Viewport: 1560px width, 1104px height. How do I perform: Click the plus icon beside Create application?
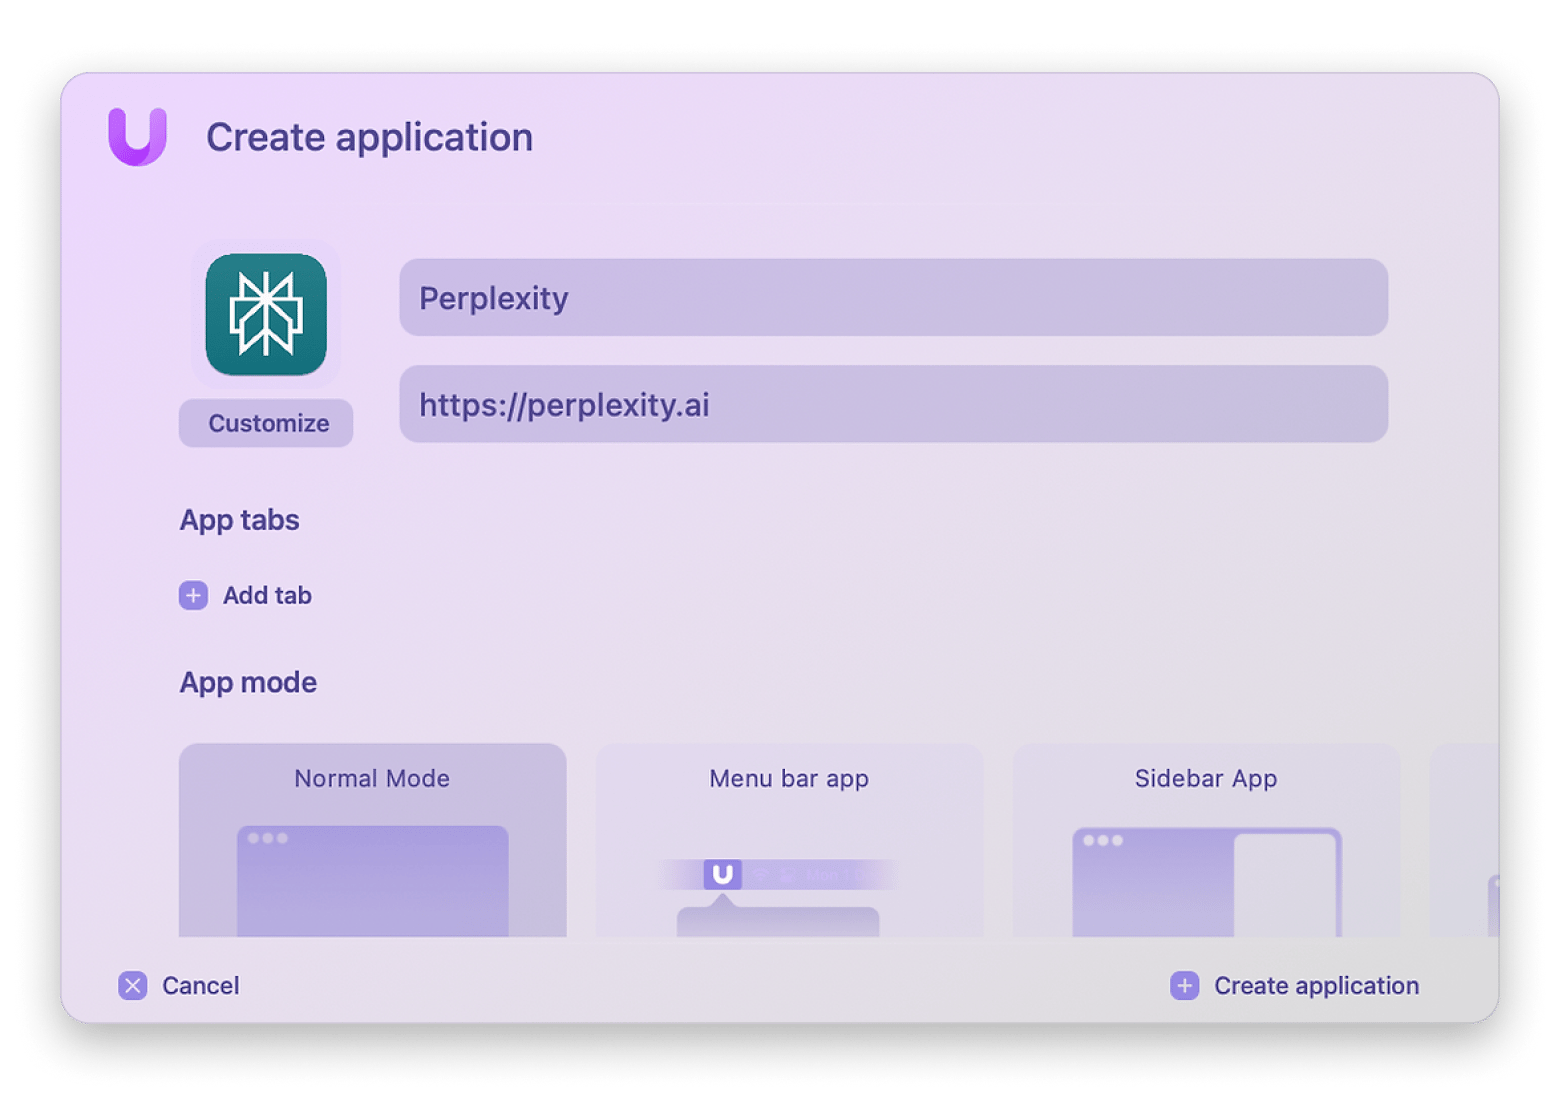pyautogui.click(x=1184, y=985)
